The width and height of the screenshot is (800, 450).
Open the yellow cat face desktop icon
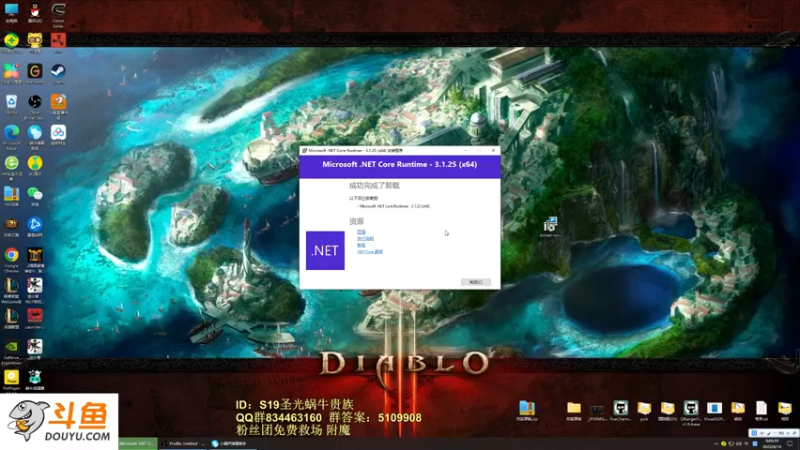[35, 43]
